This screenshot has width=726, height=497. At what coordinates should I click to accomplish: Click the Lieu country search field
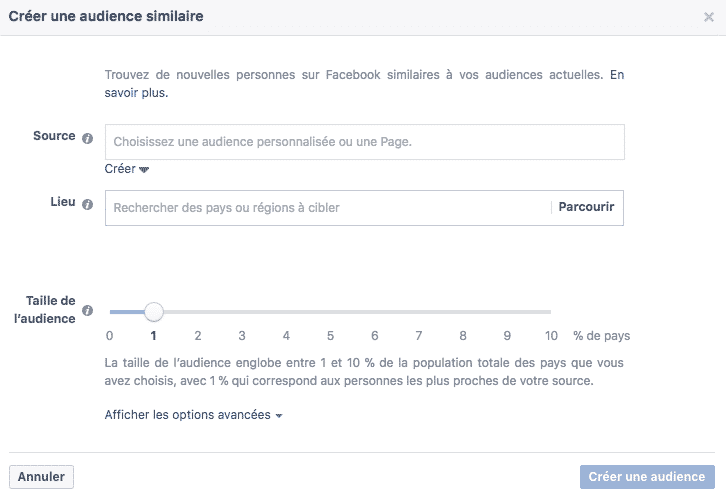coord(326,208)
